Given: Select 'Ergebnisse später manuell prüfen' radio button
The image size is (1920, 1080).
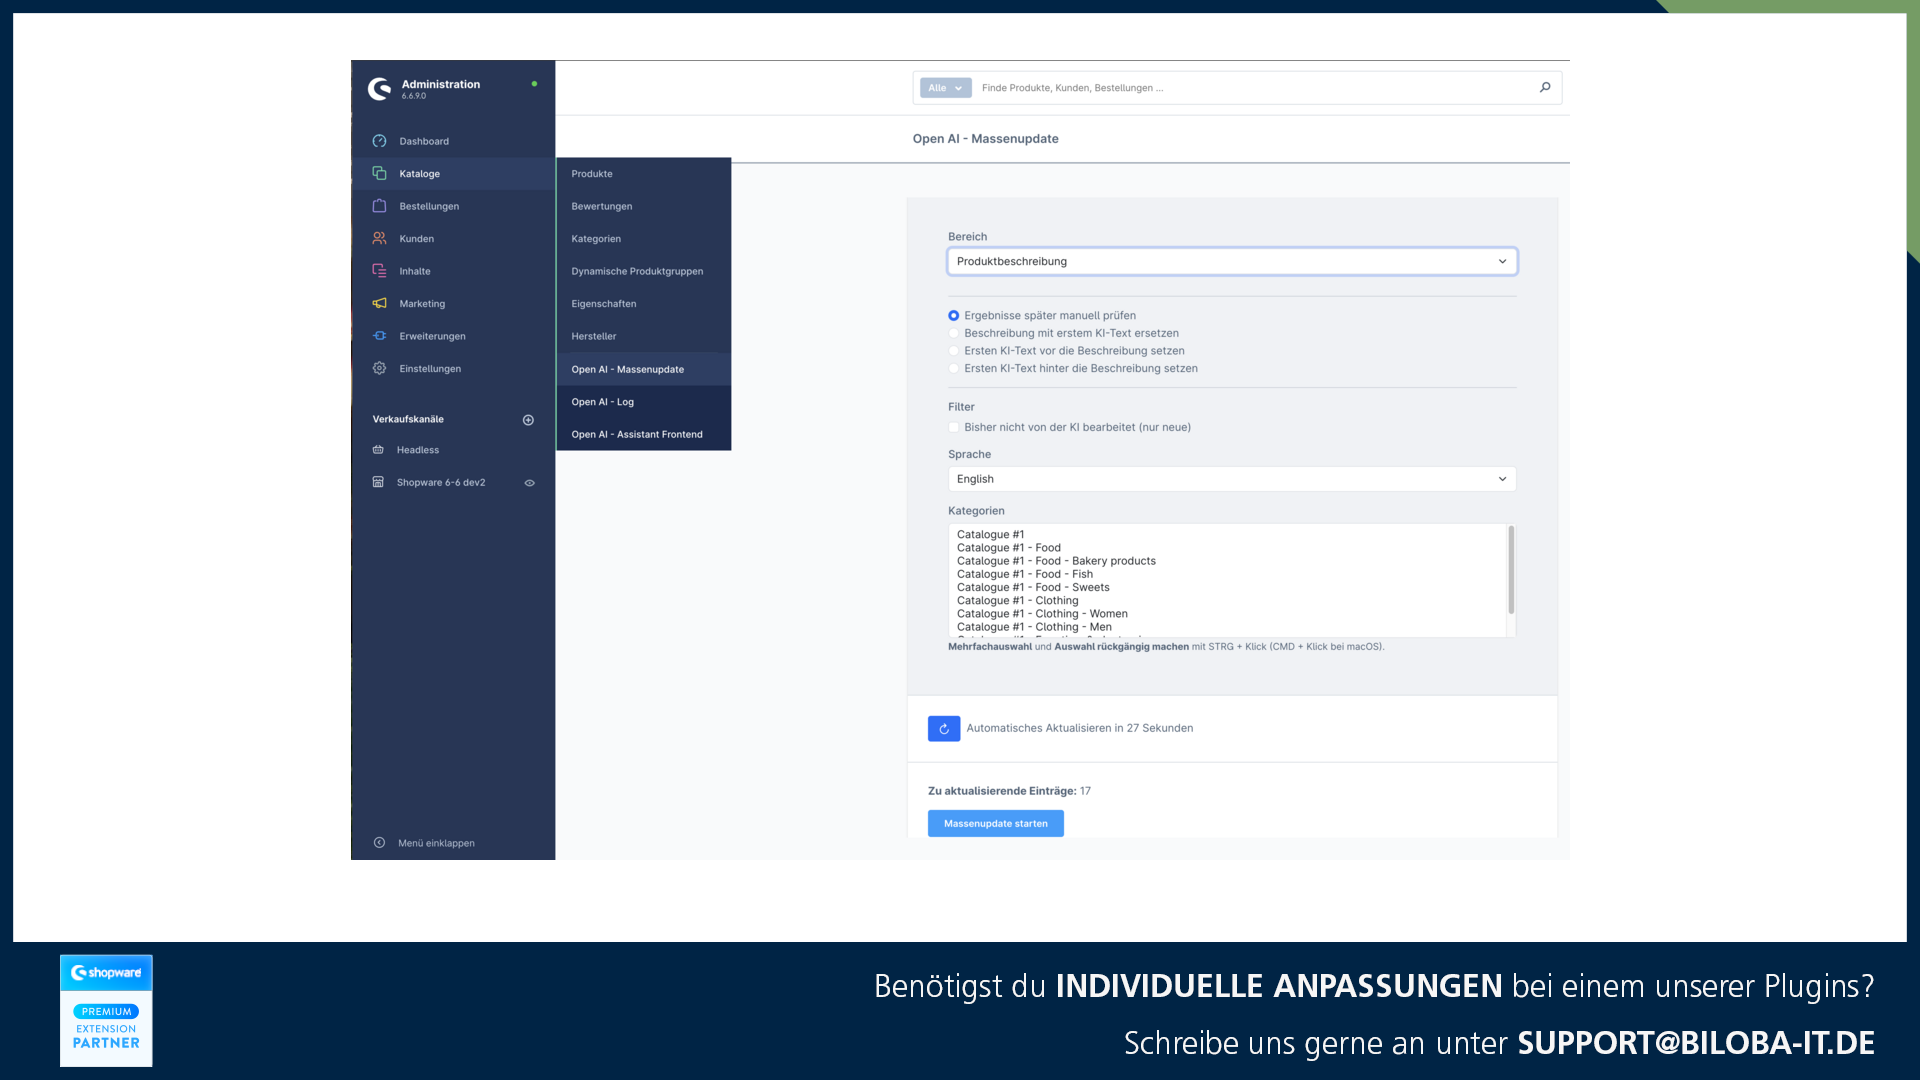Looking at the screenshot, I should point(953,315).
